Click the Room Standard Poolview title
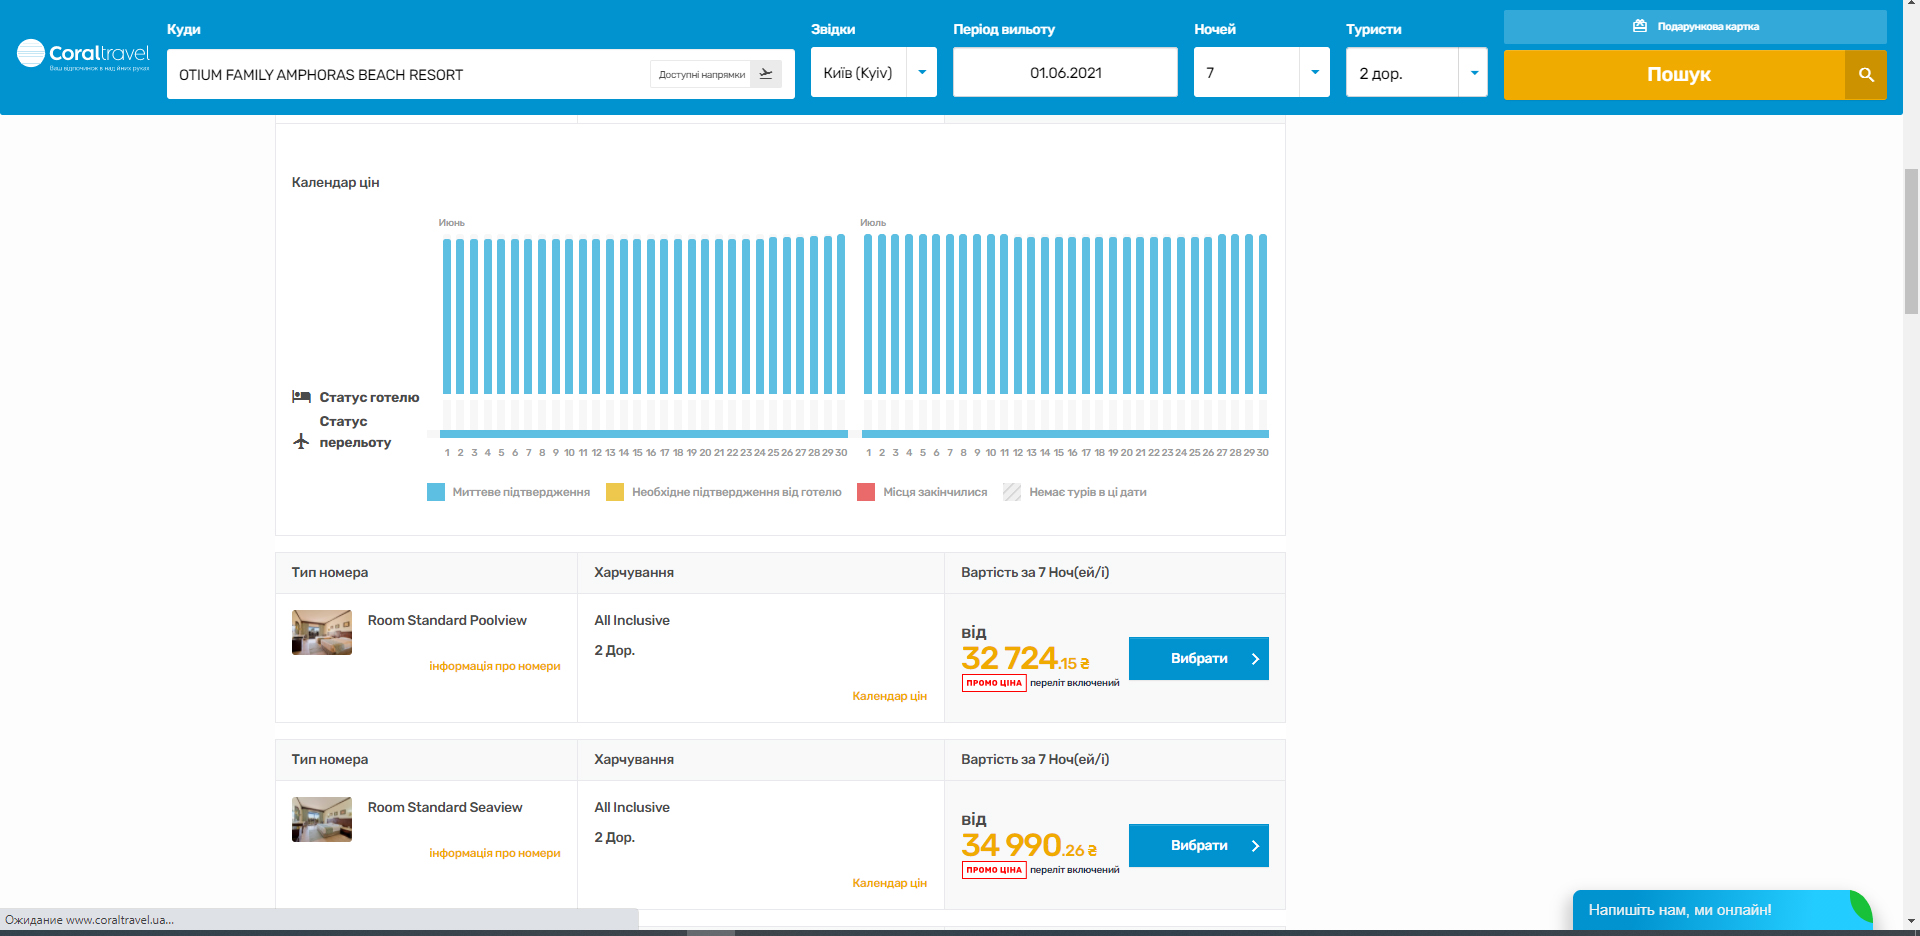Screen dimensions: 1920x936 [447, 620]
